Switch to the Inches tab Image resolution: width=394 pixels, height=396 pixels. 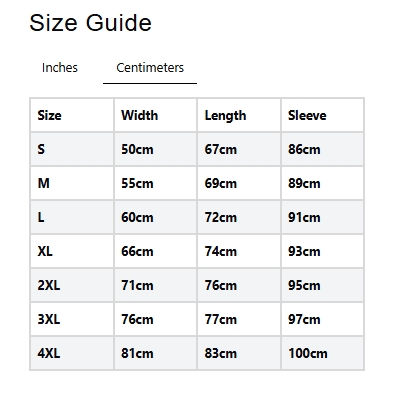coord(60,68)
